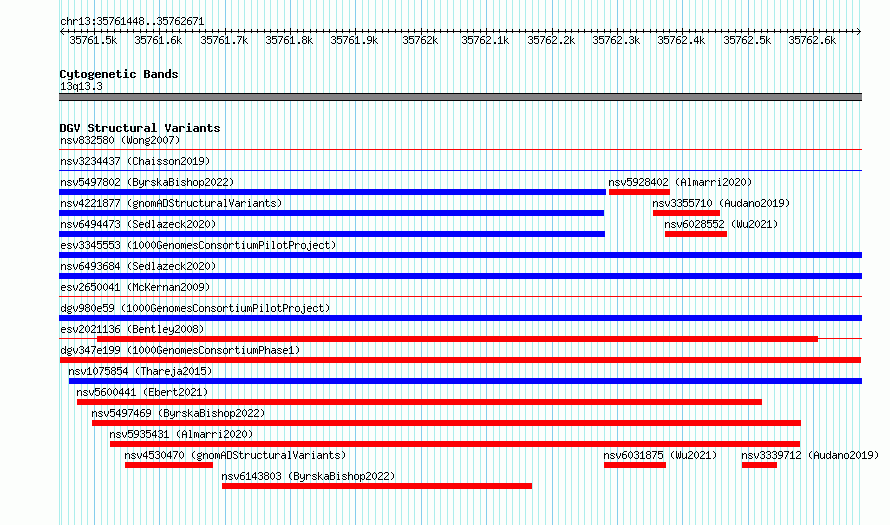Screen dimensions: 890x525
Task: Open nsv5928402 (Almarri2020) label
Action: tap(680, 182)
